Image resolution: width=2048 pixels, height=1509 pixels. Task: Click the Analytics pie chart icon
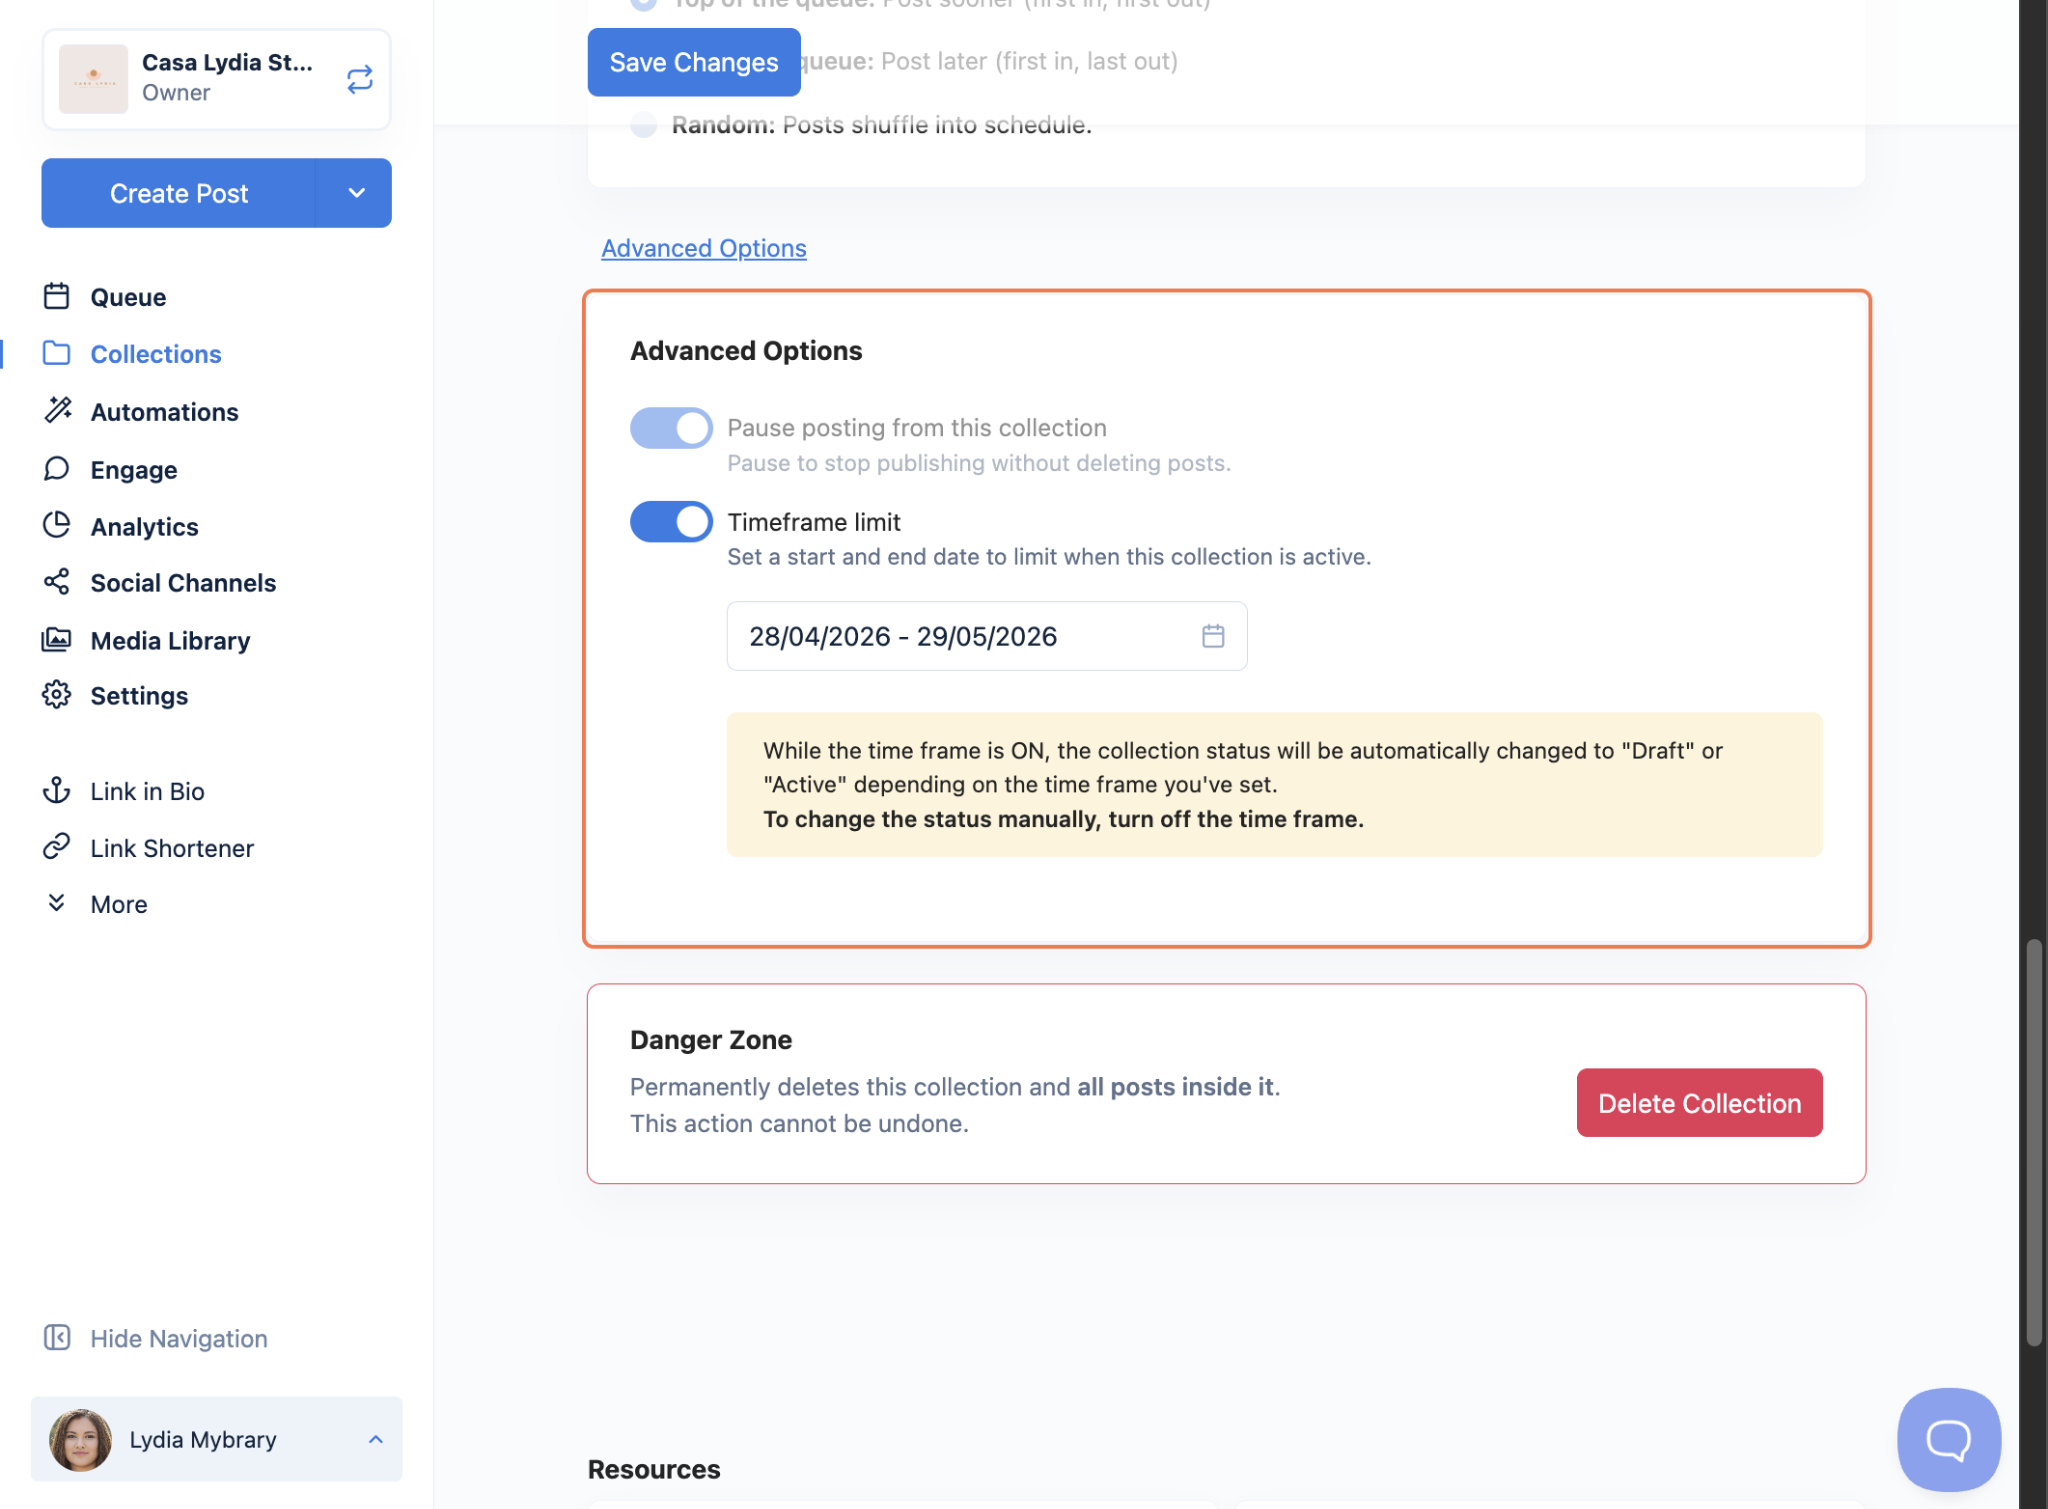(x=57, y=525)
